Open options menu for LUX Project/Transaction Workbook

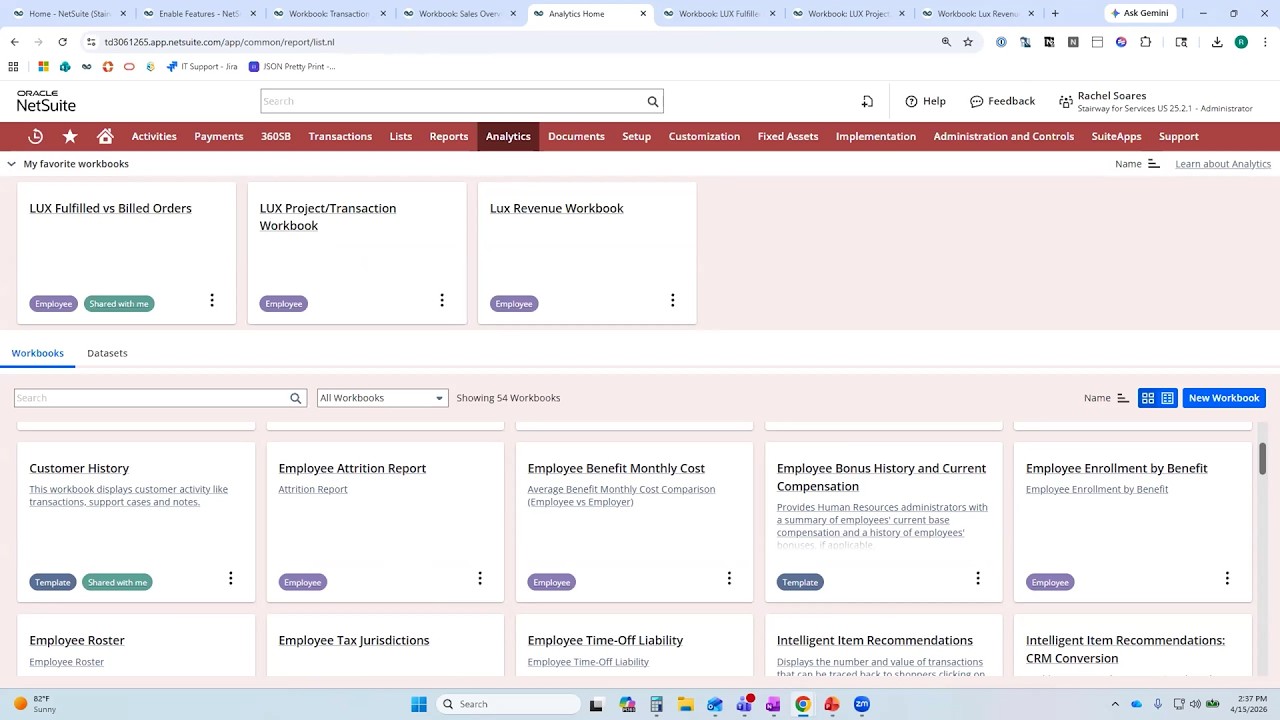point(442,300)
